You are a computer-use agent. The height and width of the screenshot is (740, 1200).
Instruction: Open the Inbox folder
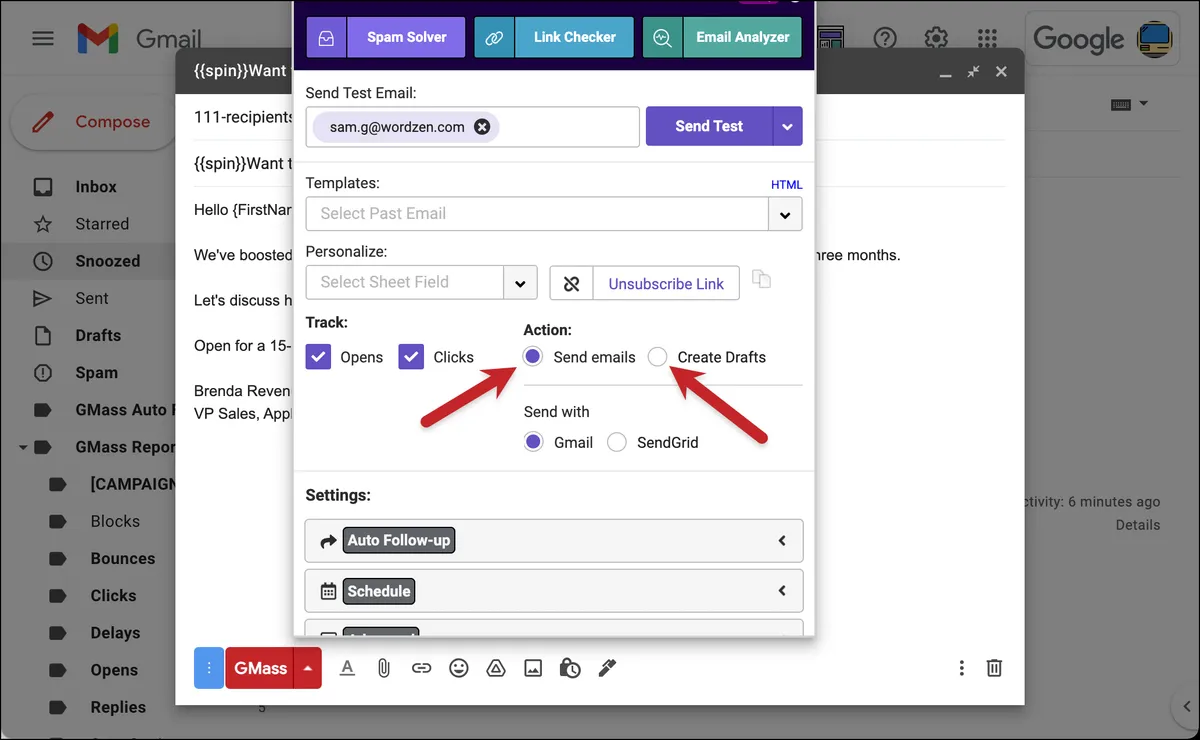[x=96, y=187]
